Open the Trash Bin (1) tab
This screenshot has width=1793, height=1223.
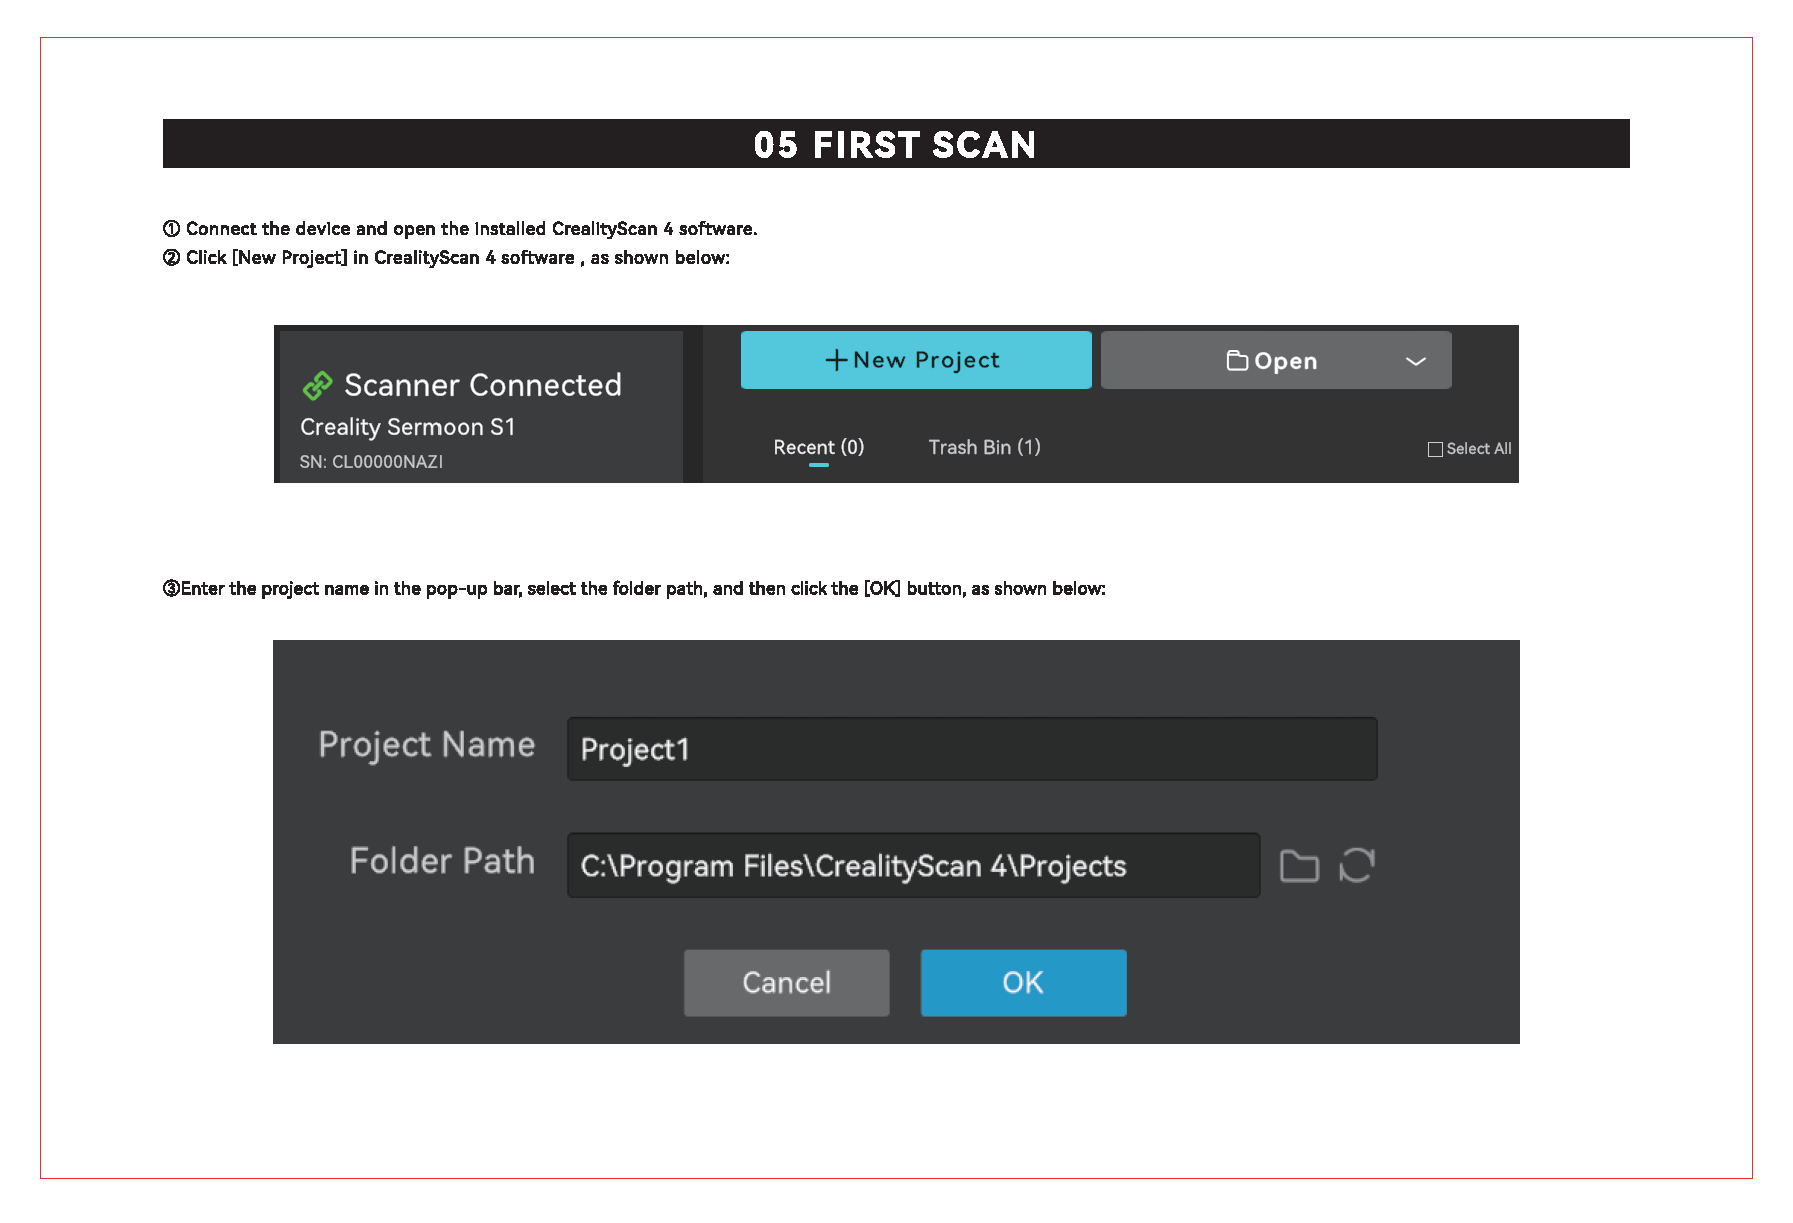[984, 447]
